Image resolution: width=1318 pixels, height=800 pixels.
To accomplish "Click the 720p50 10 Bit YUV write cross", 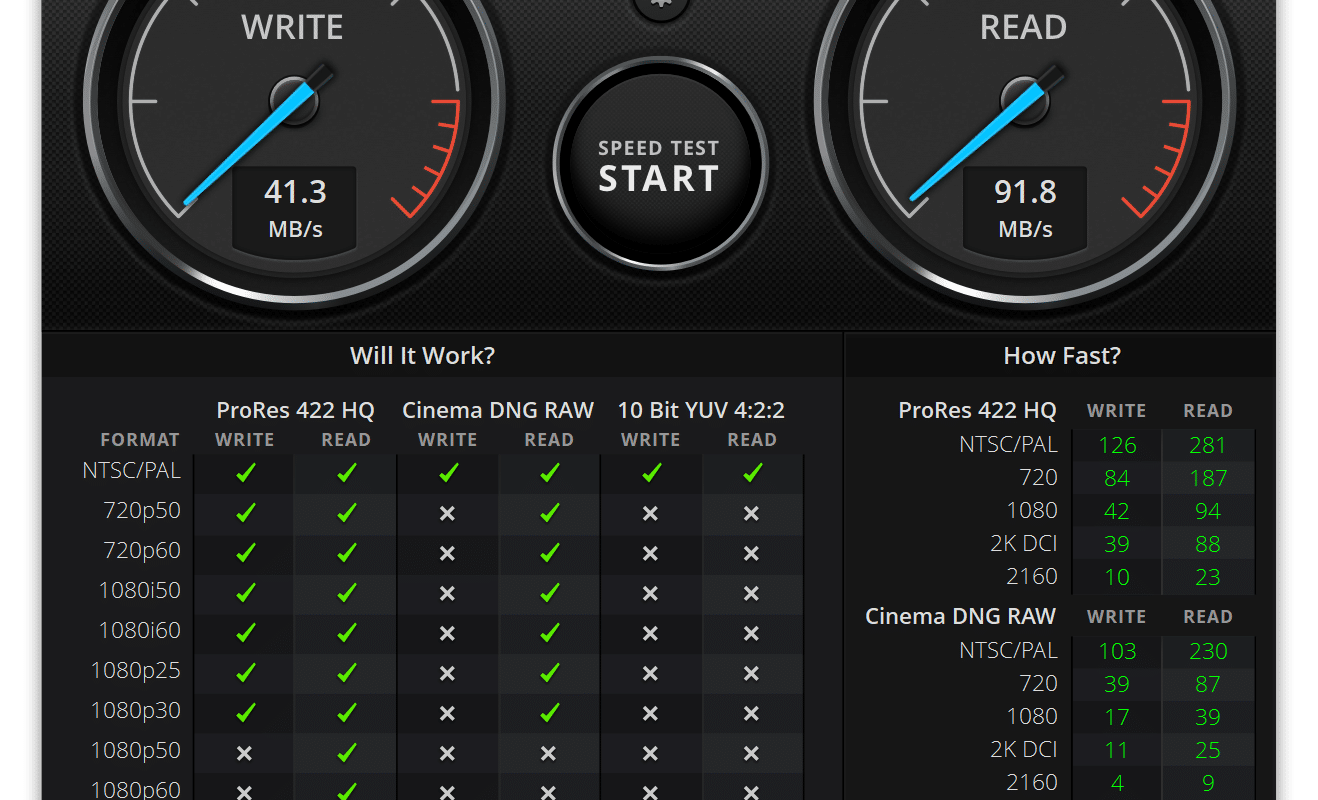I will pos(650,513).
